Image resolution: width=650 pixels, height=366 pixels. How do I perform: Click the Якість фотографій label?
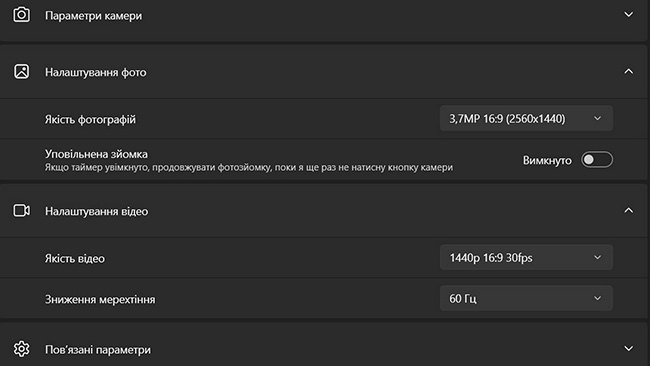pos(90,119)
